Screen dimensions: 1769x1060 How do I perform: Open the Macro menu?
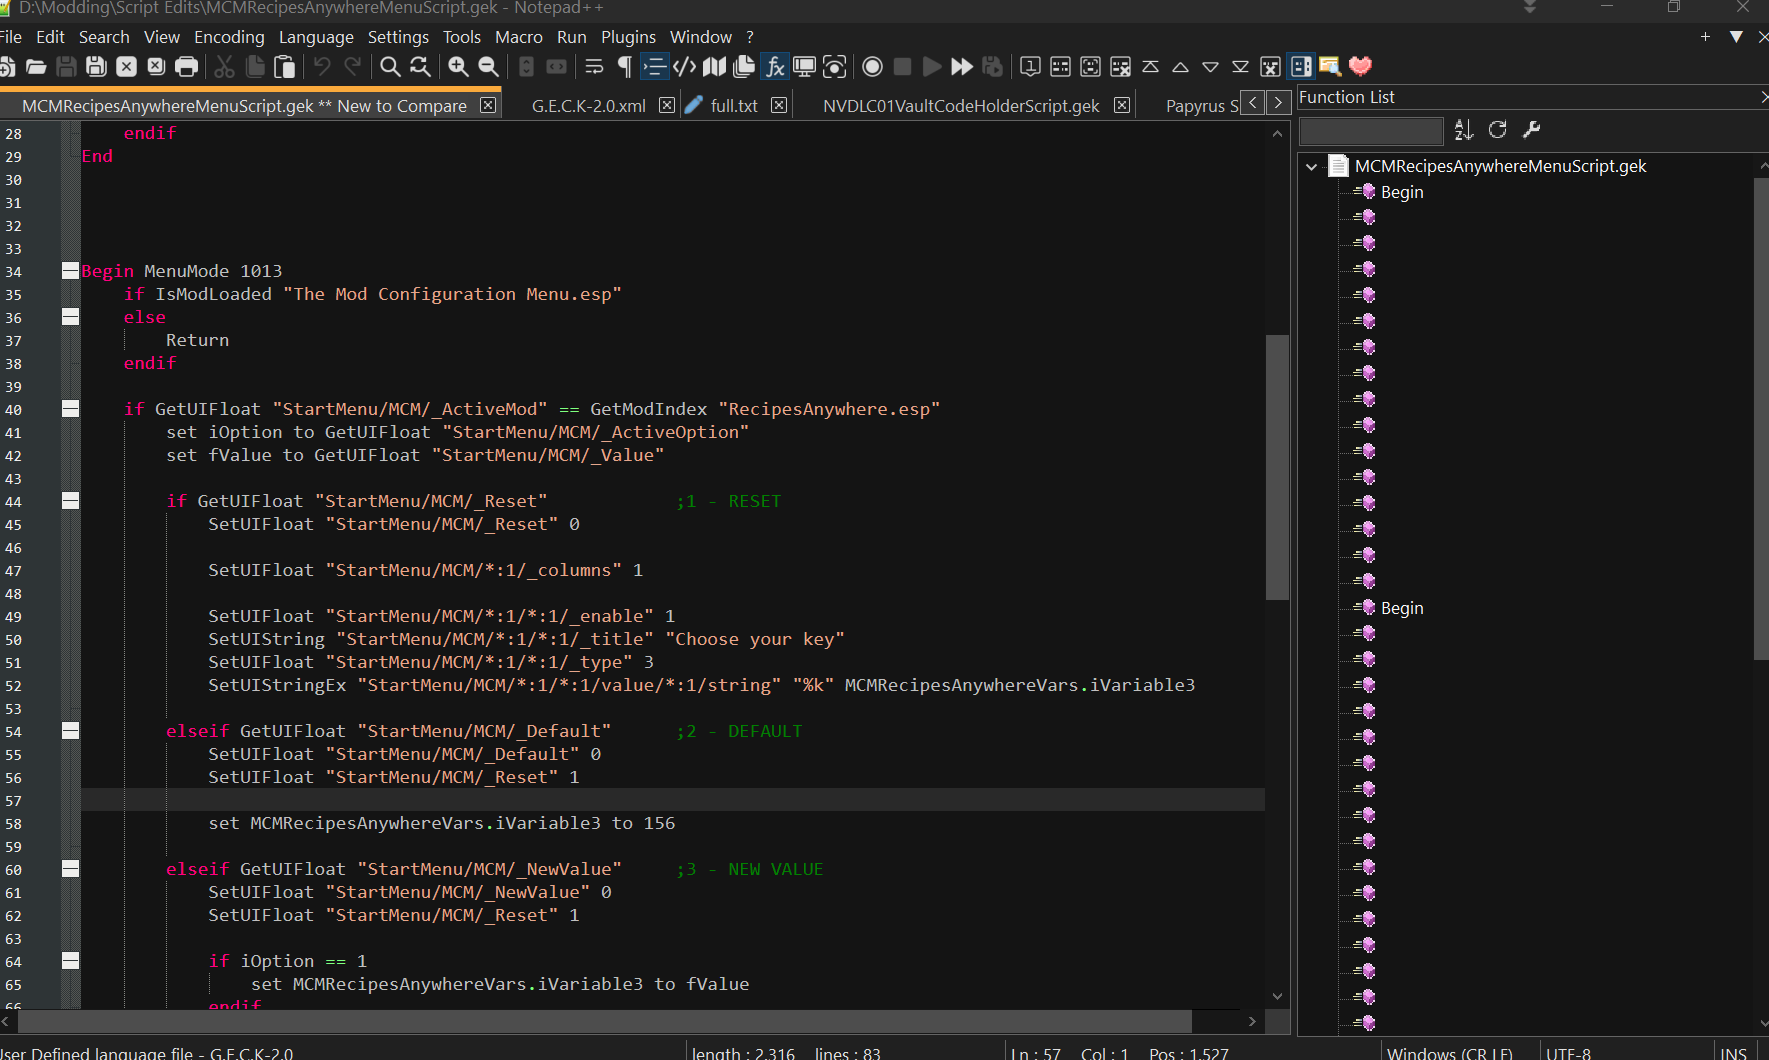519,37
